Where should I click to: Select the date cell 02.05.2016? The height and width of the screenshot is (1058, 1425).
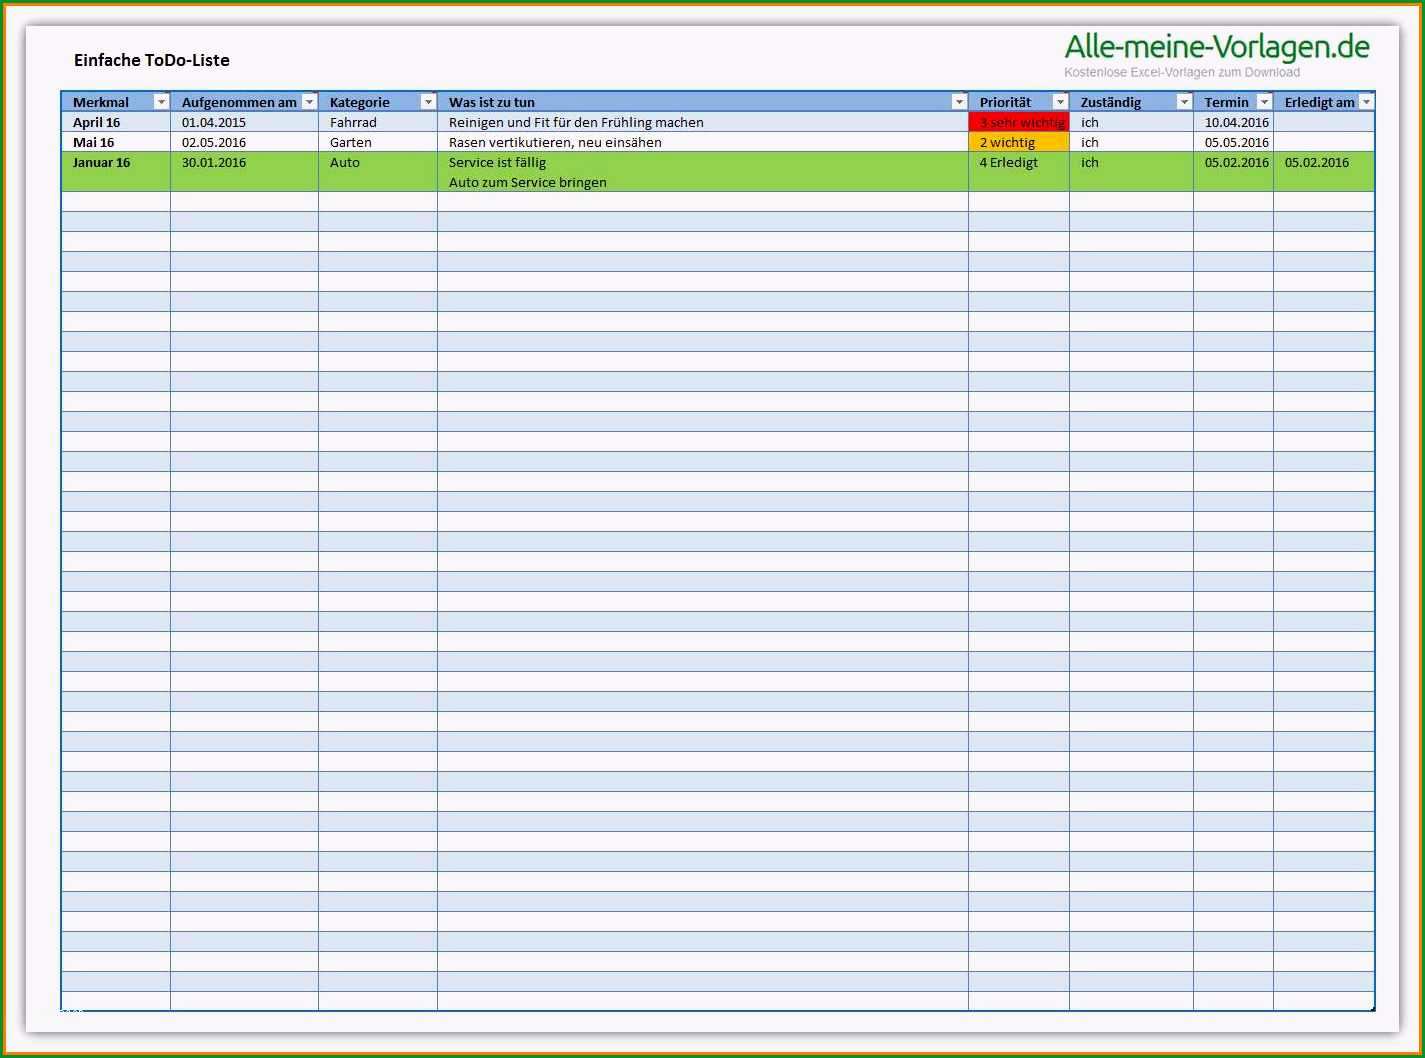tap(244, 142)
